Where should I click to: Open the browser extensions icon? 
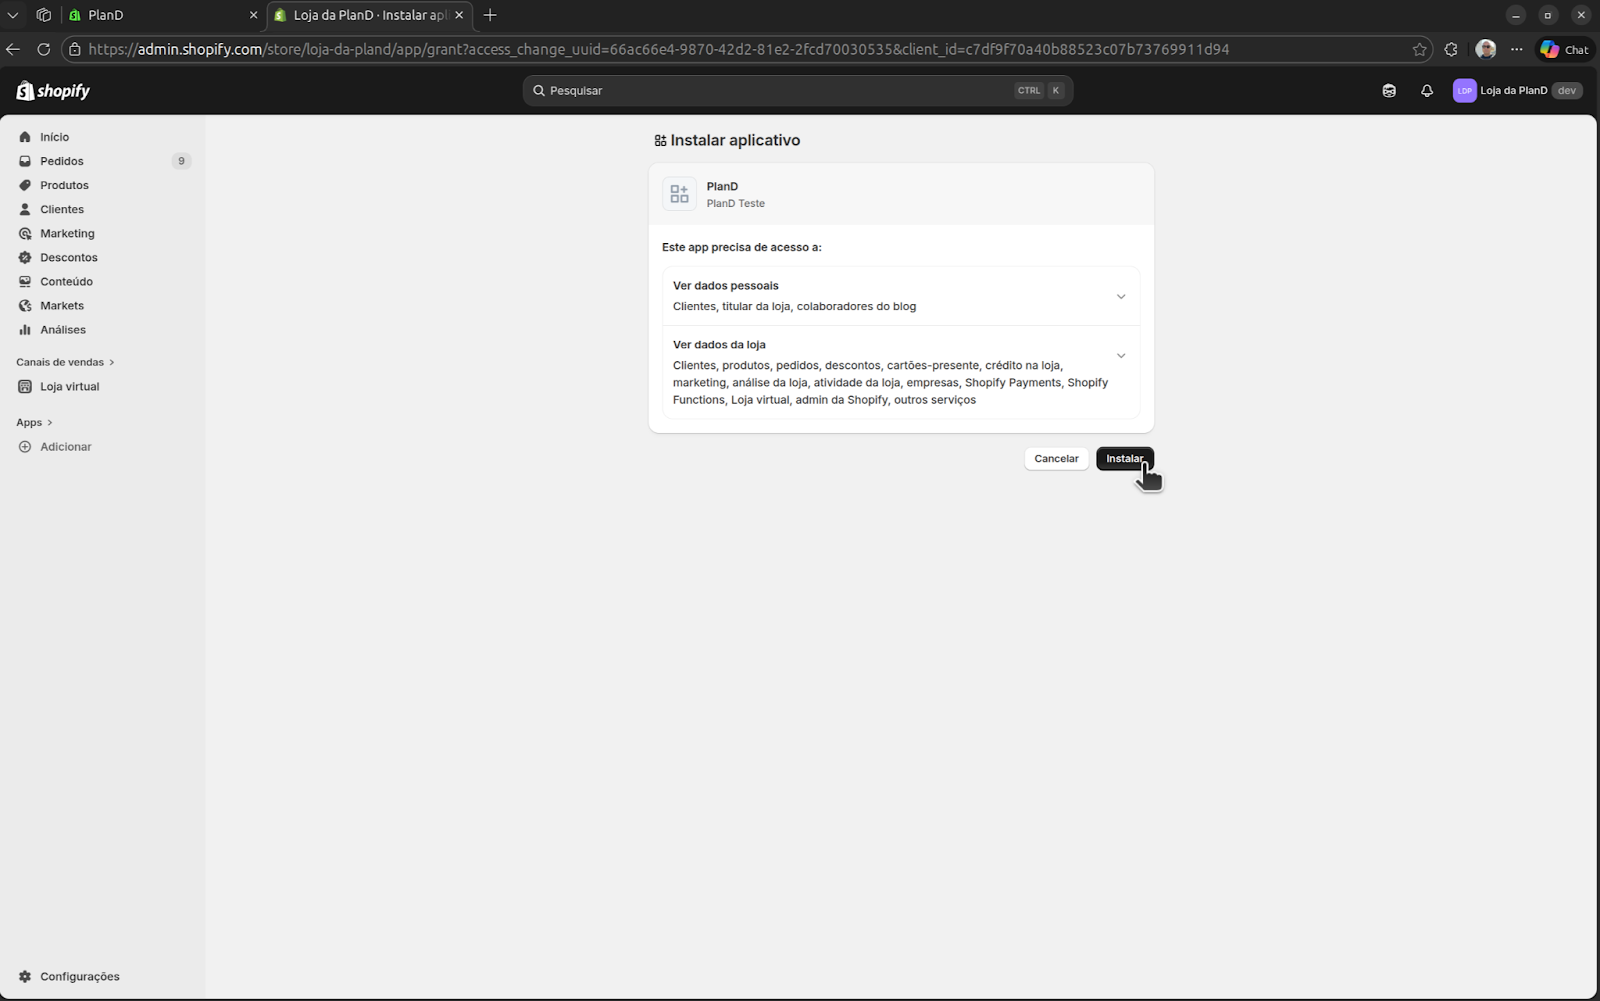pyautogui.click(x=1452, y=49)
